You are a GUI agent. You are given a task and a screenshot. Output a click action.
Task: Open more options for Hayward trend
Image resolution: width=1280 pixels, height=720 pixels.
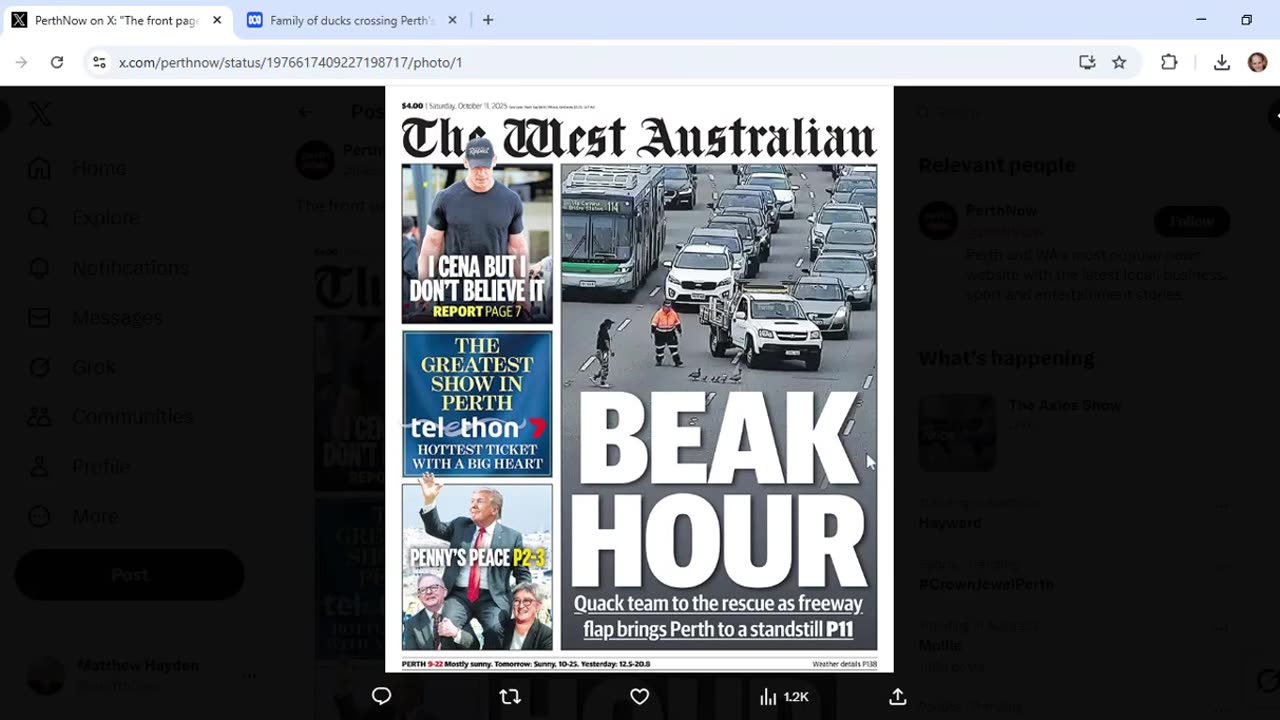[x=1221, y=506]
